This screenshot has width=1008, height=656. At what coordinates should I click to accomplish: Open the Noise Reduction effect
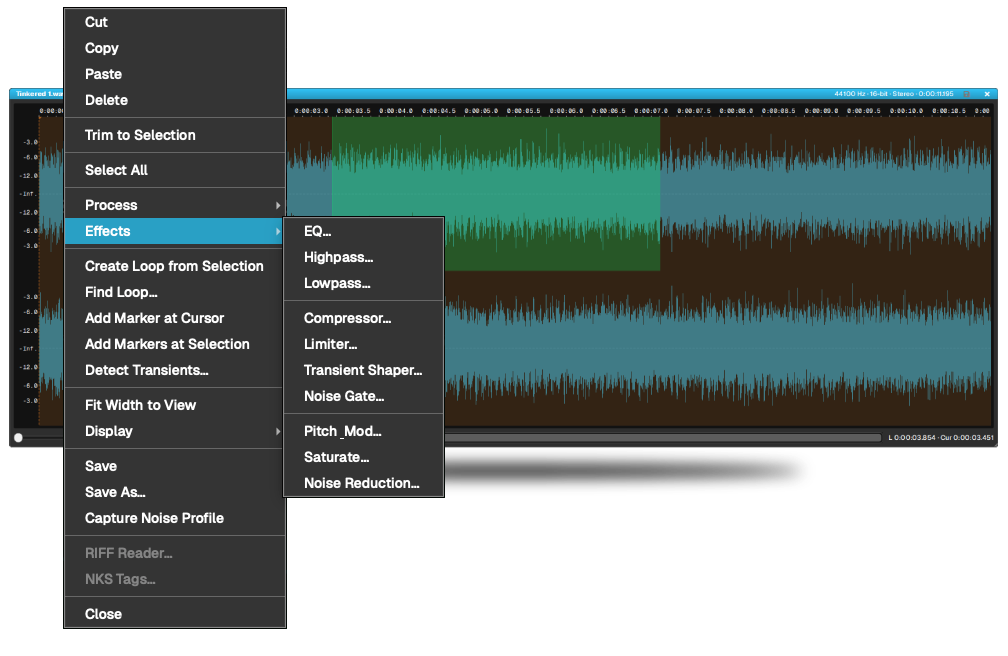(x=364, y=483)
